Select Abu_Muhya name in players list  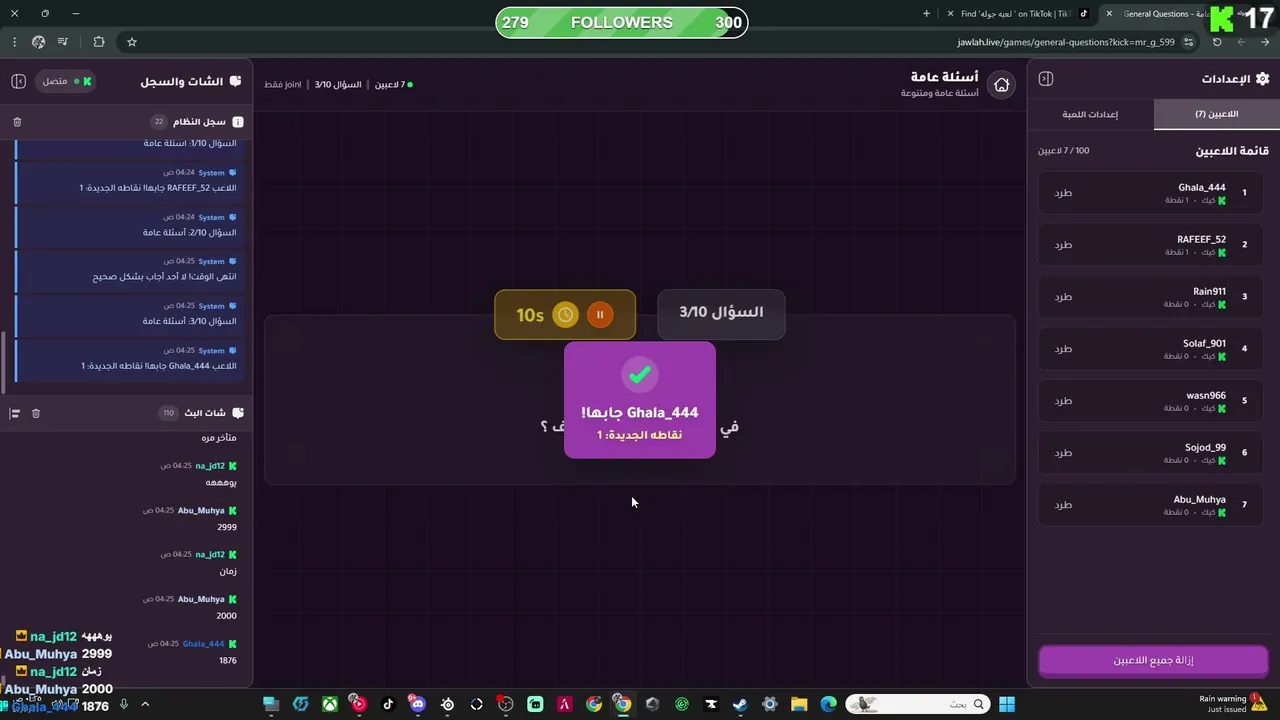click(x=1199, y=499)
